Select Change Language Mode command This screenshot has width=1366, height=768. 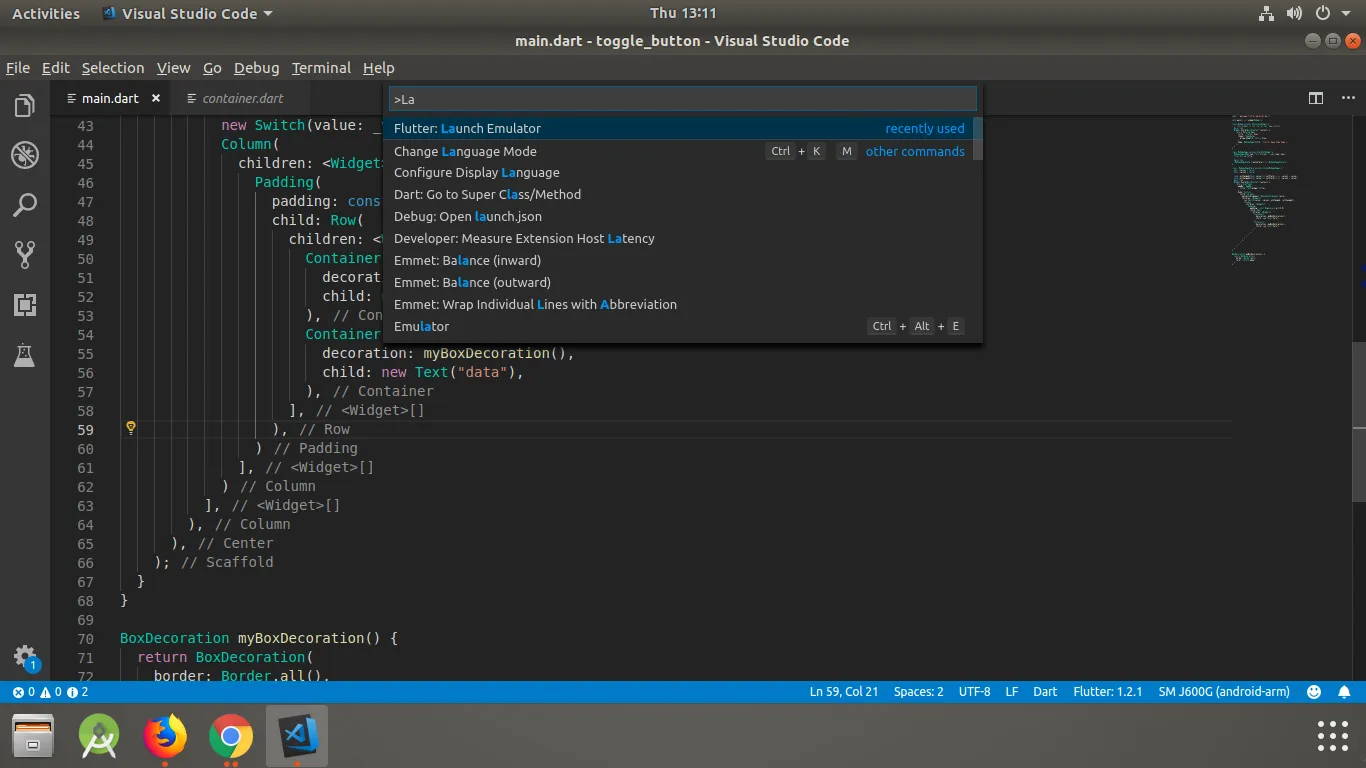679,151
